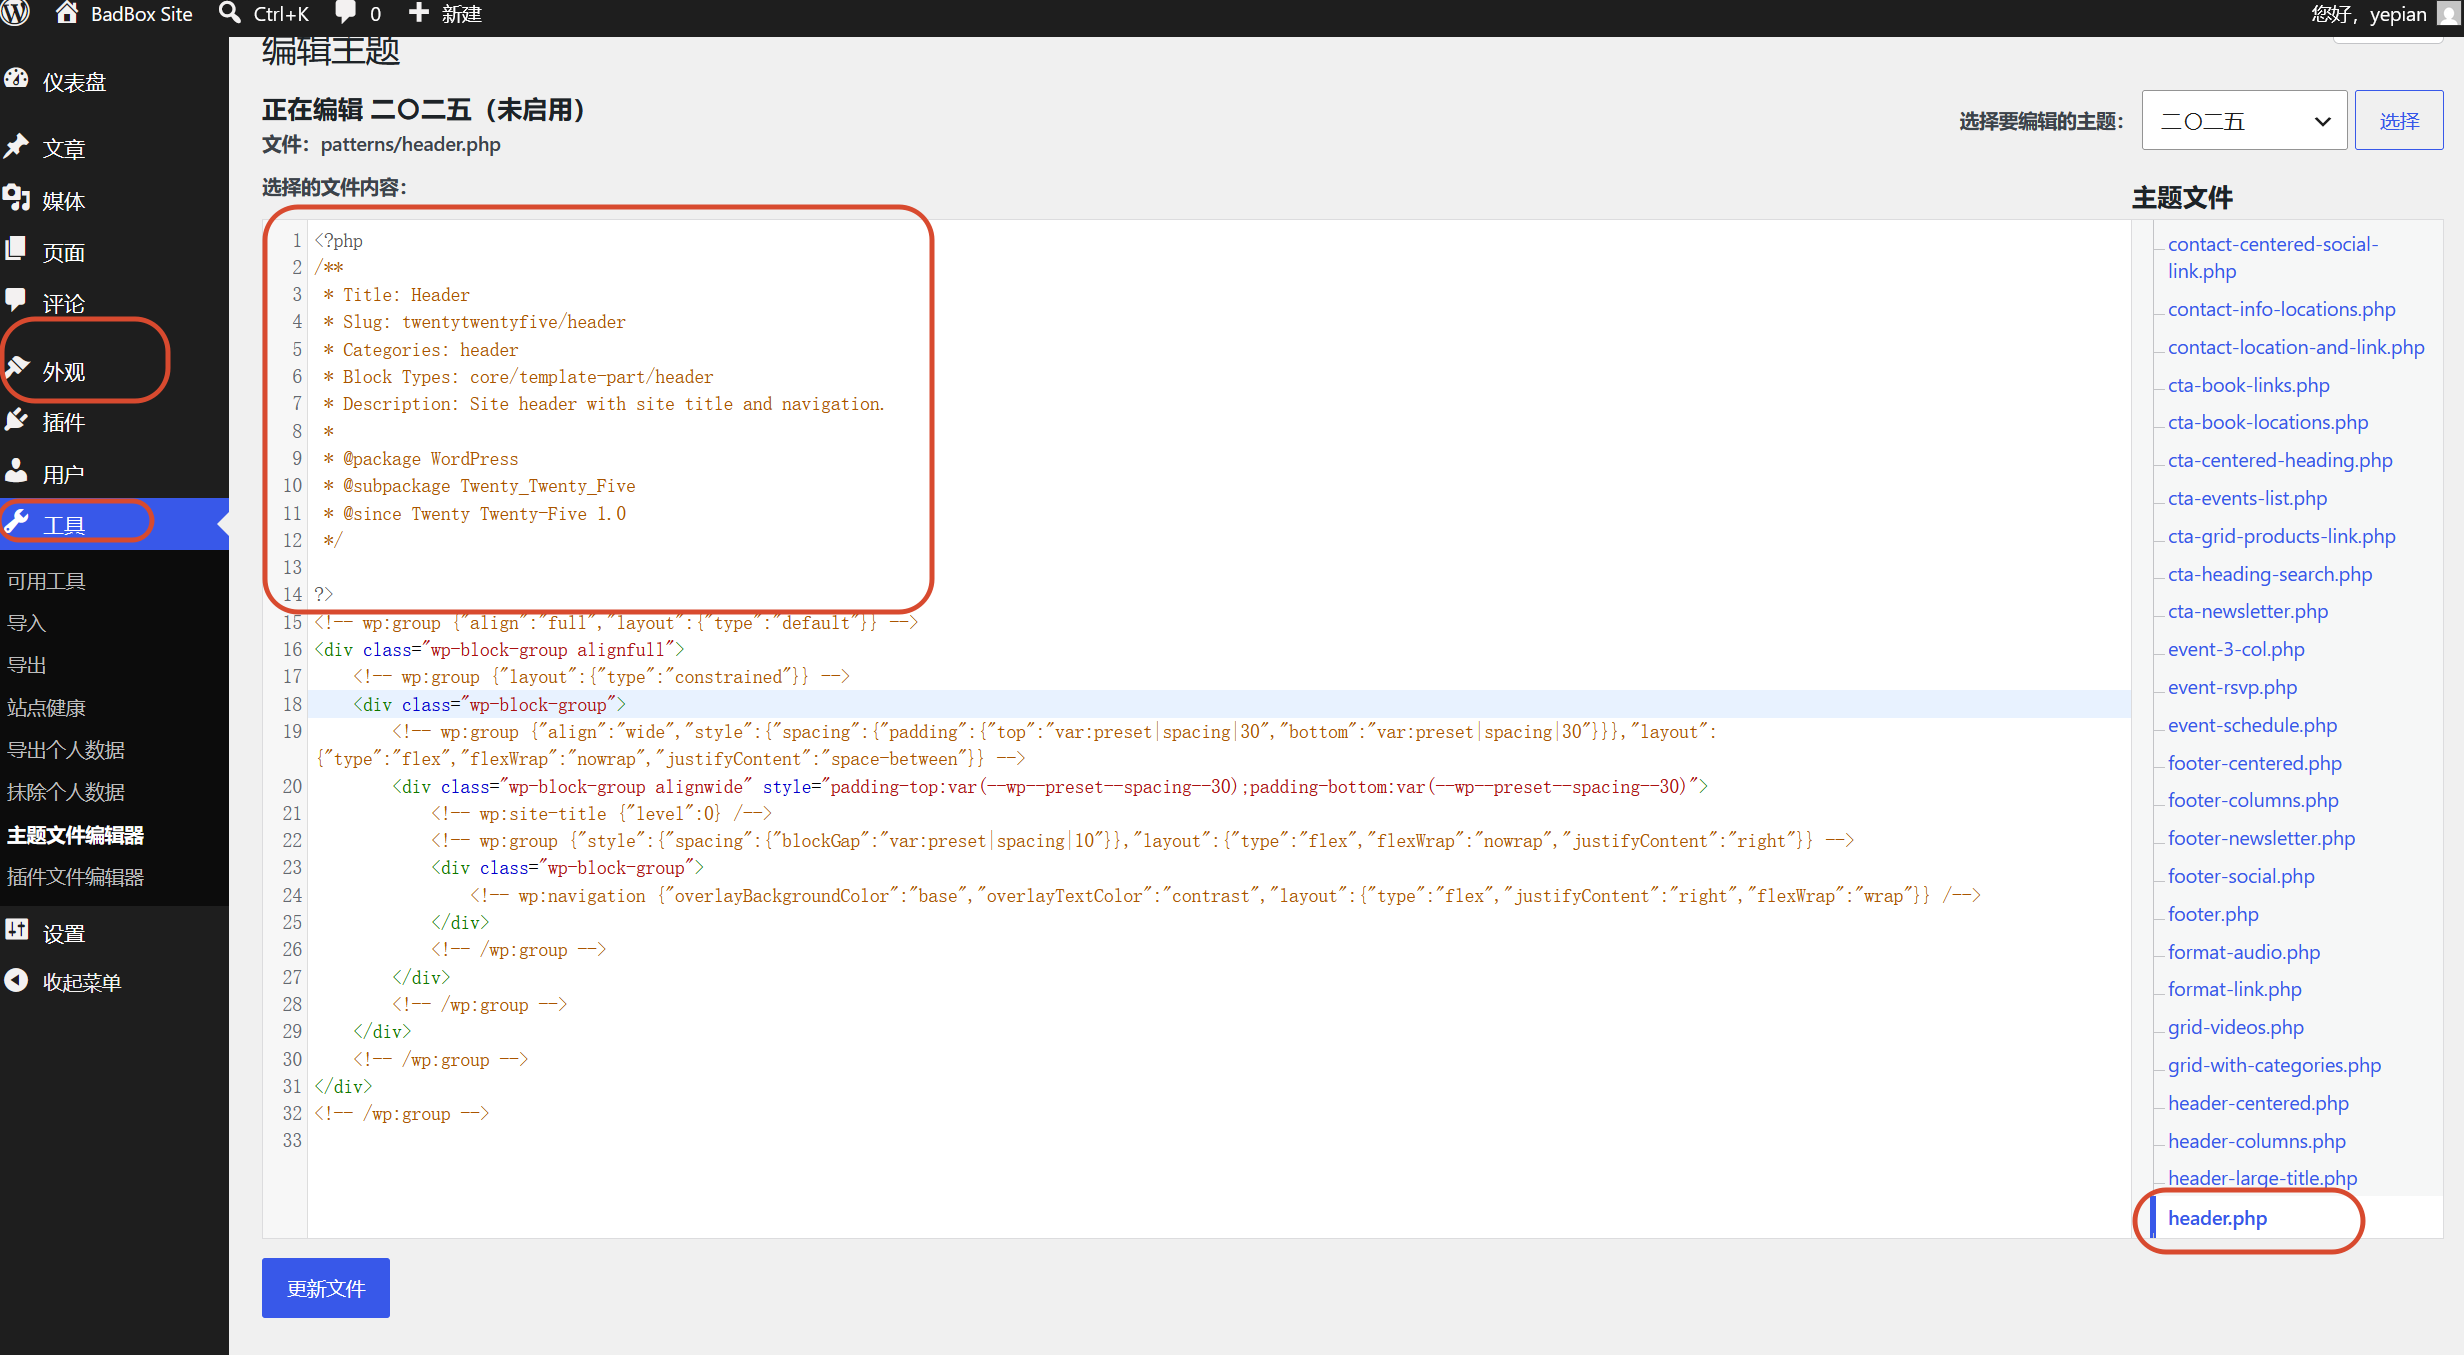2464x1355 pixels.
Task: Open the 二〇二五 theme selection dropdown
Action: click(2244, 121)
